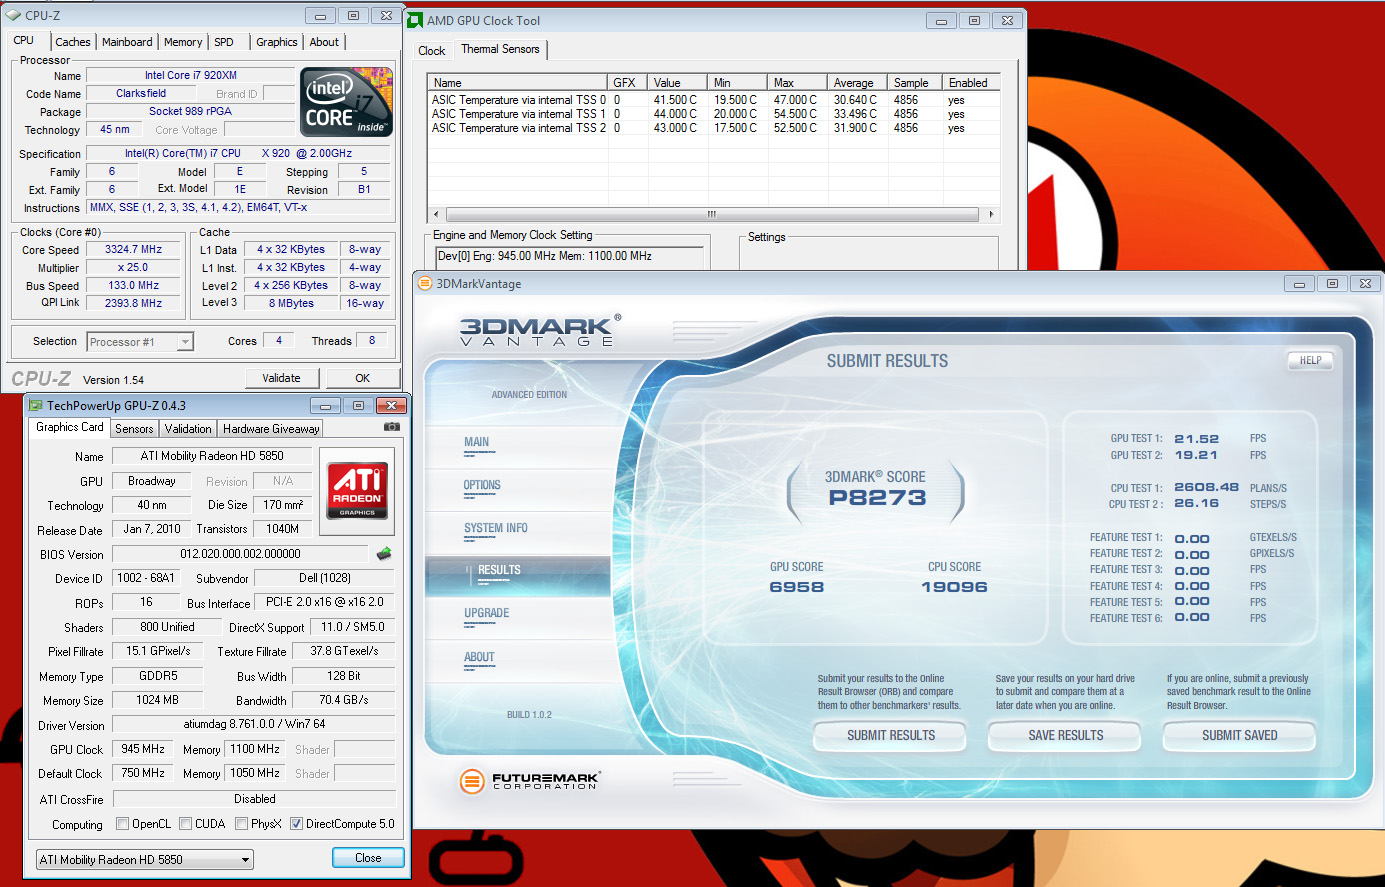This screenshot has width=1385, height=887.
Task: Select the Thermal Sensors tab
Action: point(500,49)
